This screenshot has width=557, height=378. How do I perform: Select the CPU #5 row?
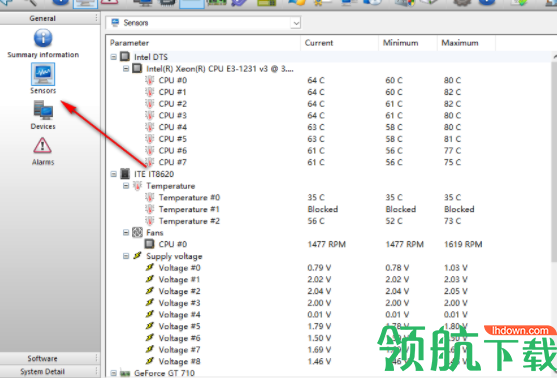pos(329,139)
